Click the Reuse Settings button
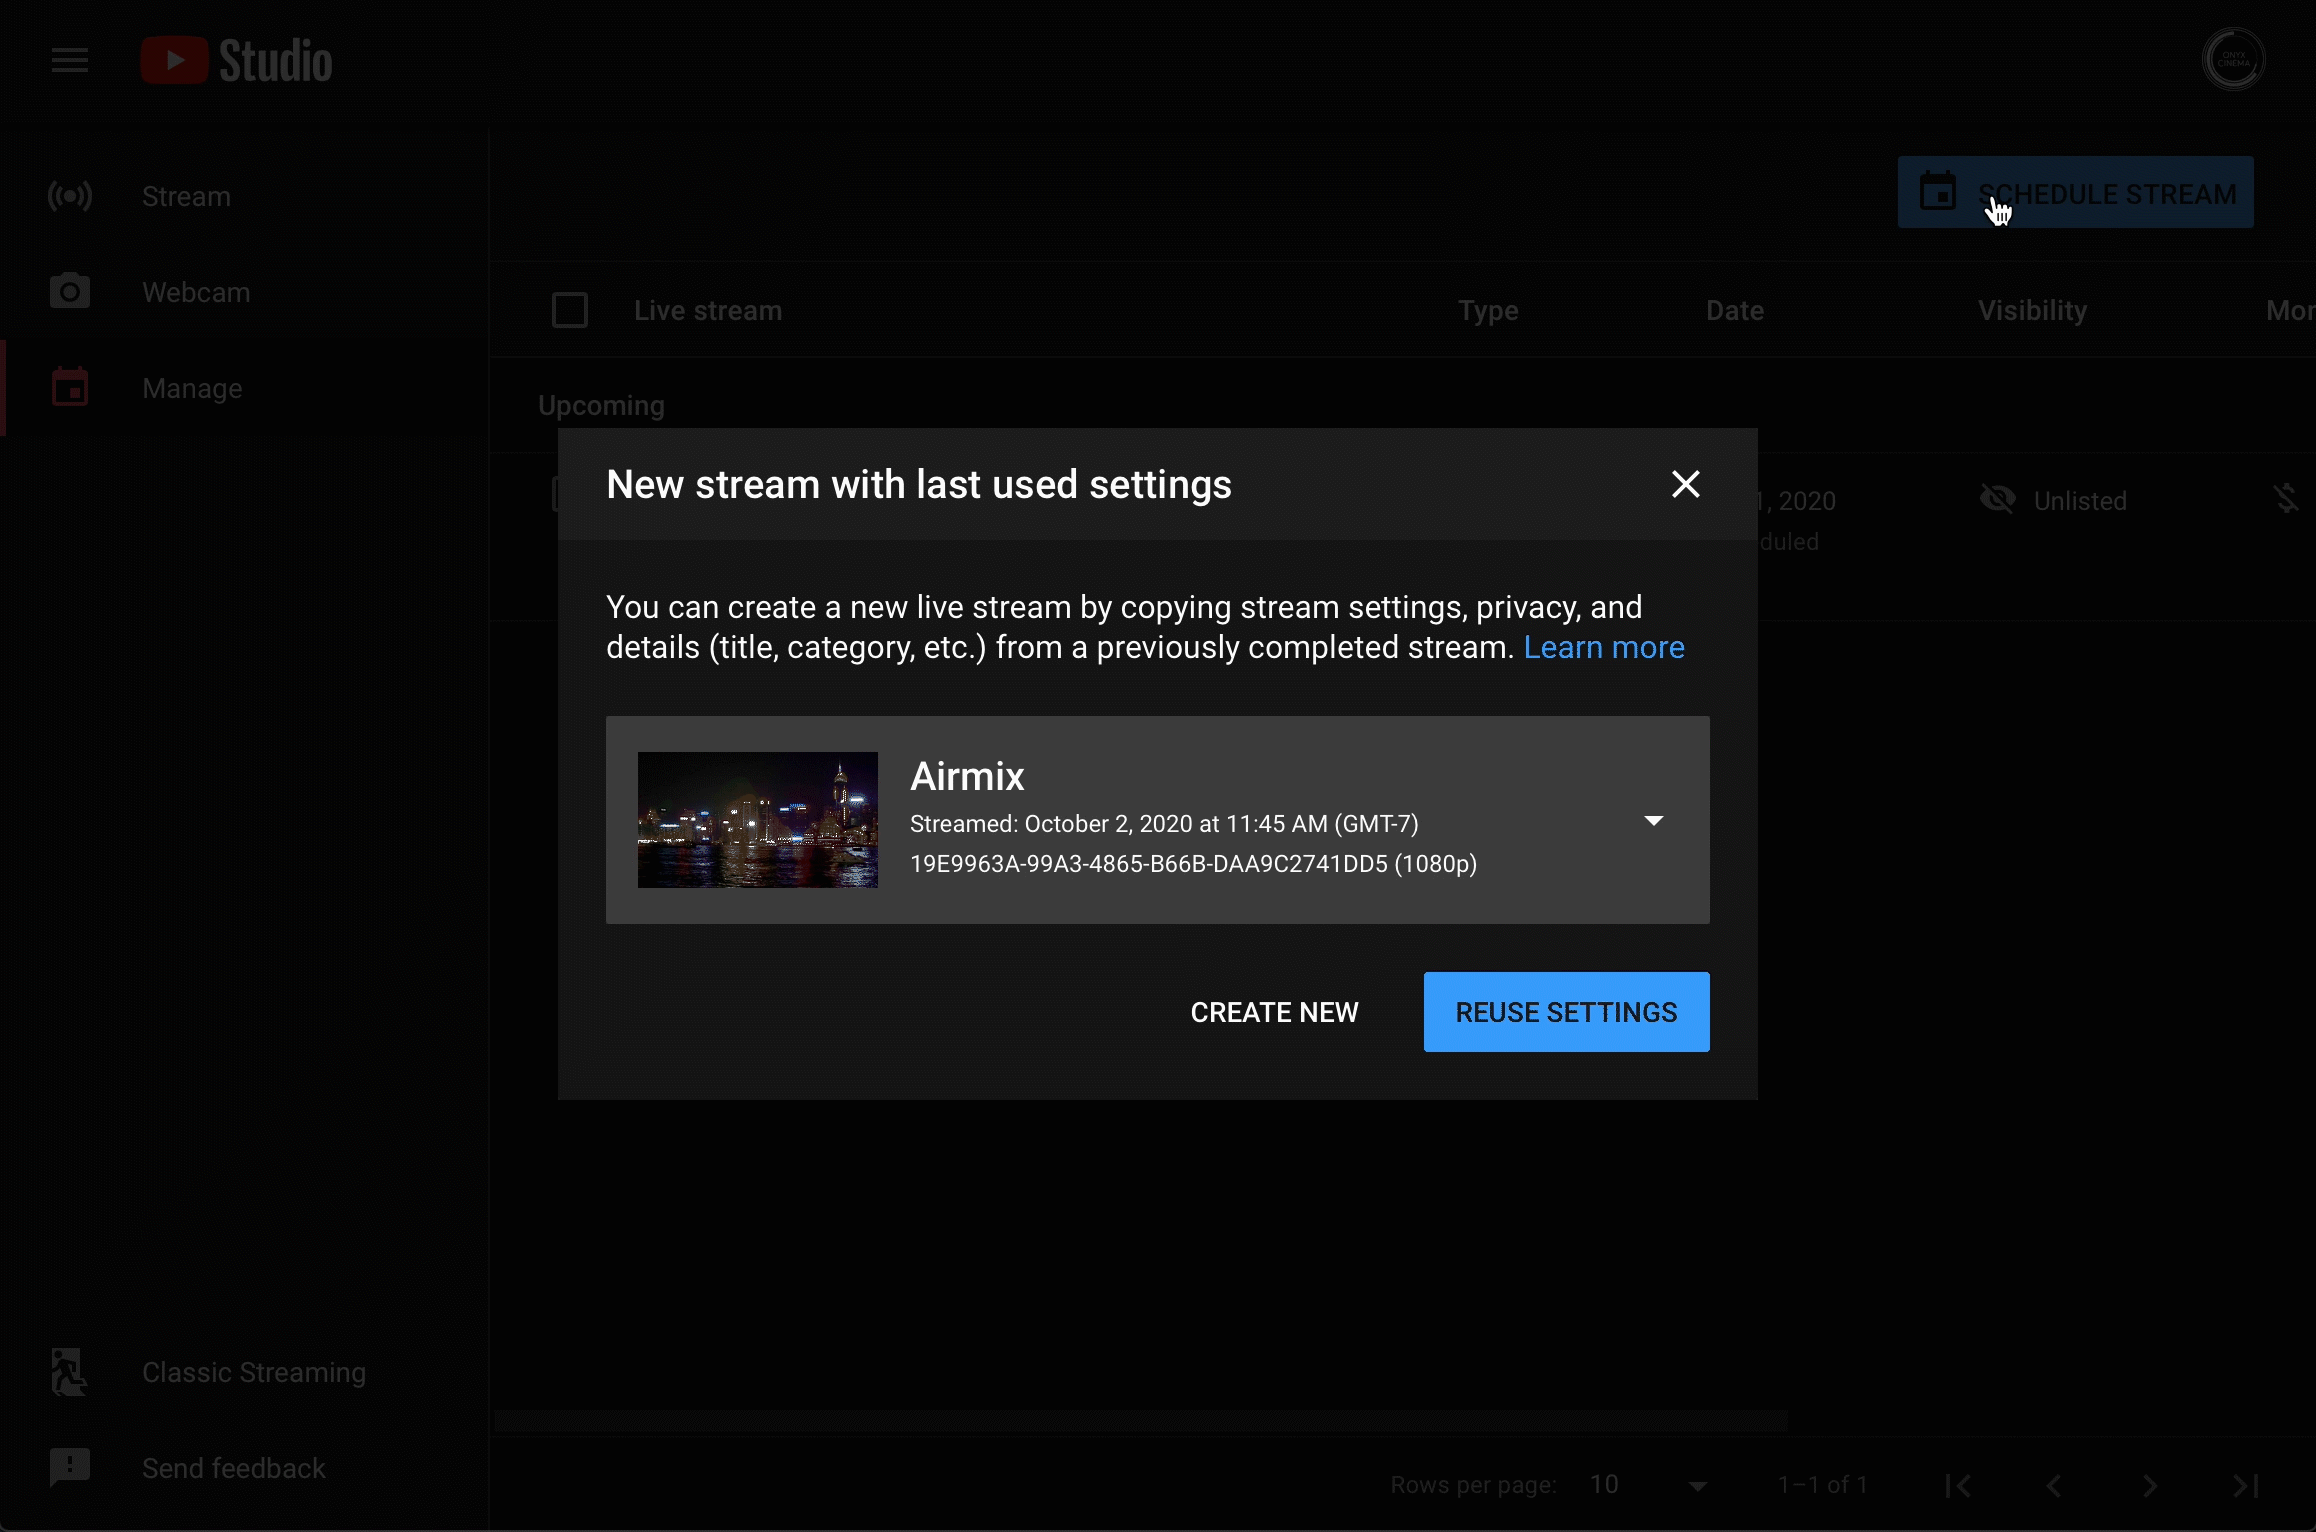The height and width of the screenshot is (1532, 2316). (x=1566, y=1012)
